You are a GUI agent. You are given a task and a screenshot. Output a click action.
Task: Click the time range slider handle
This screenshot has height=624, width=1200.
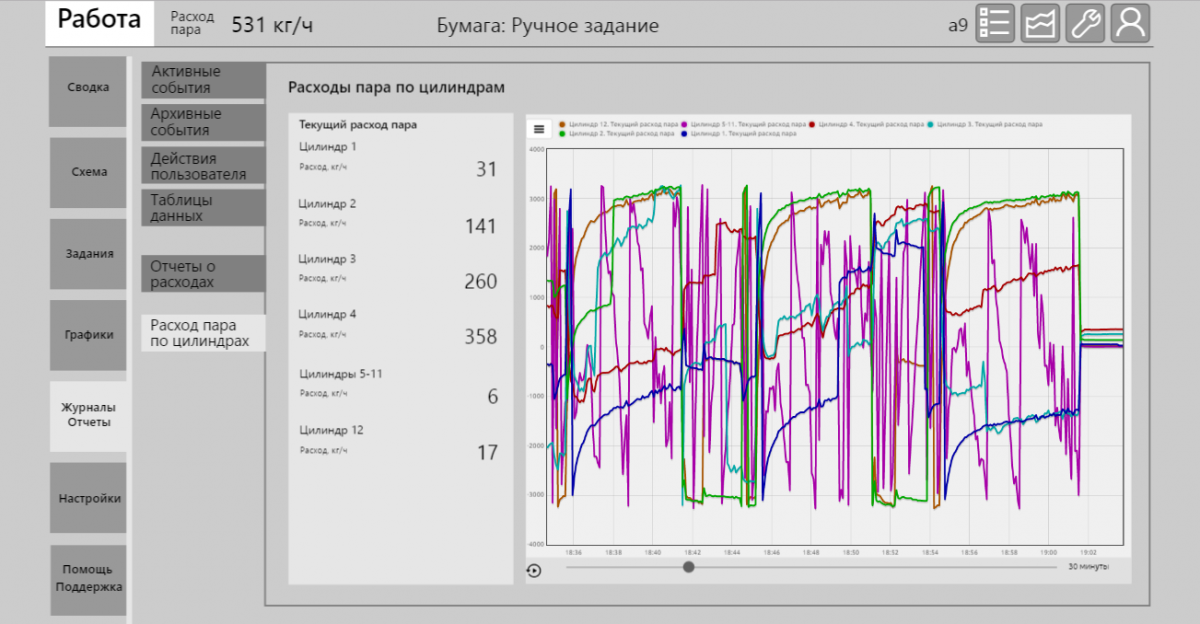[x=689, y=567]
